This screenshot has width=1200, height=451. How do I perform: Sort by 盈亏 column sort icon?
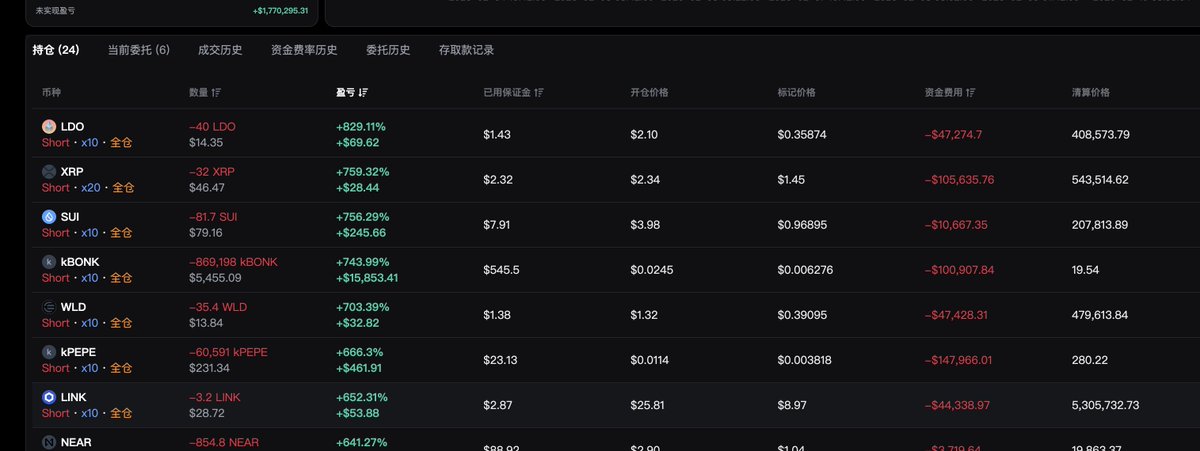363,92
